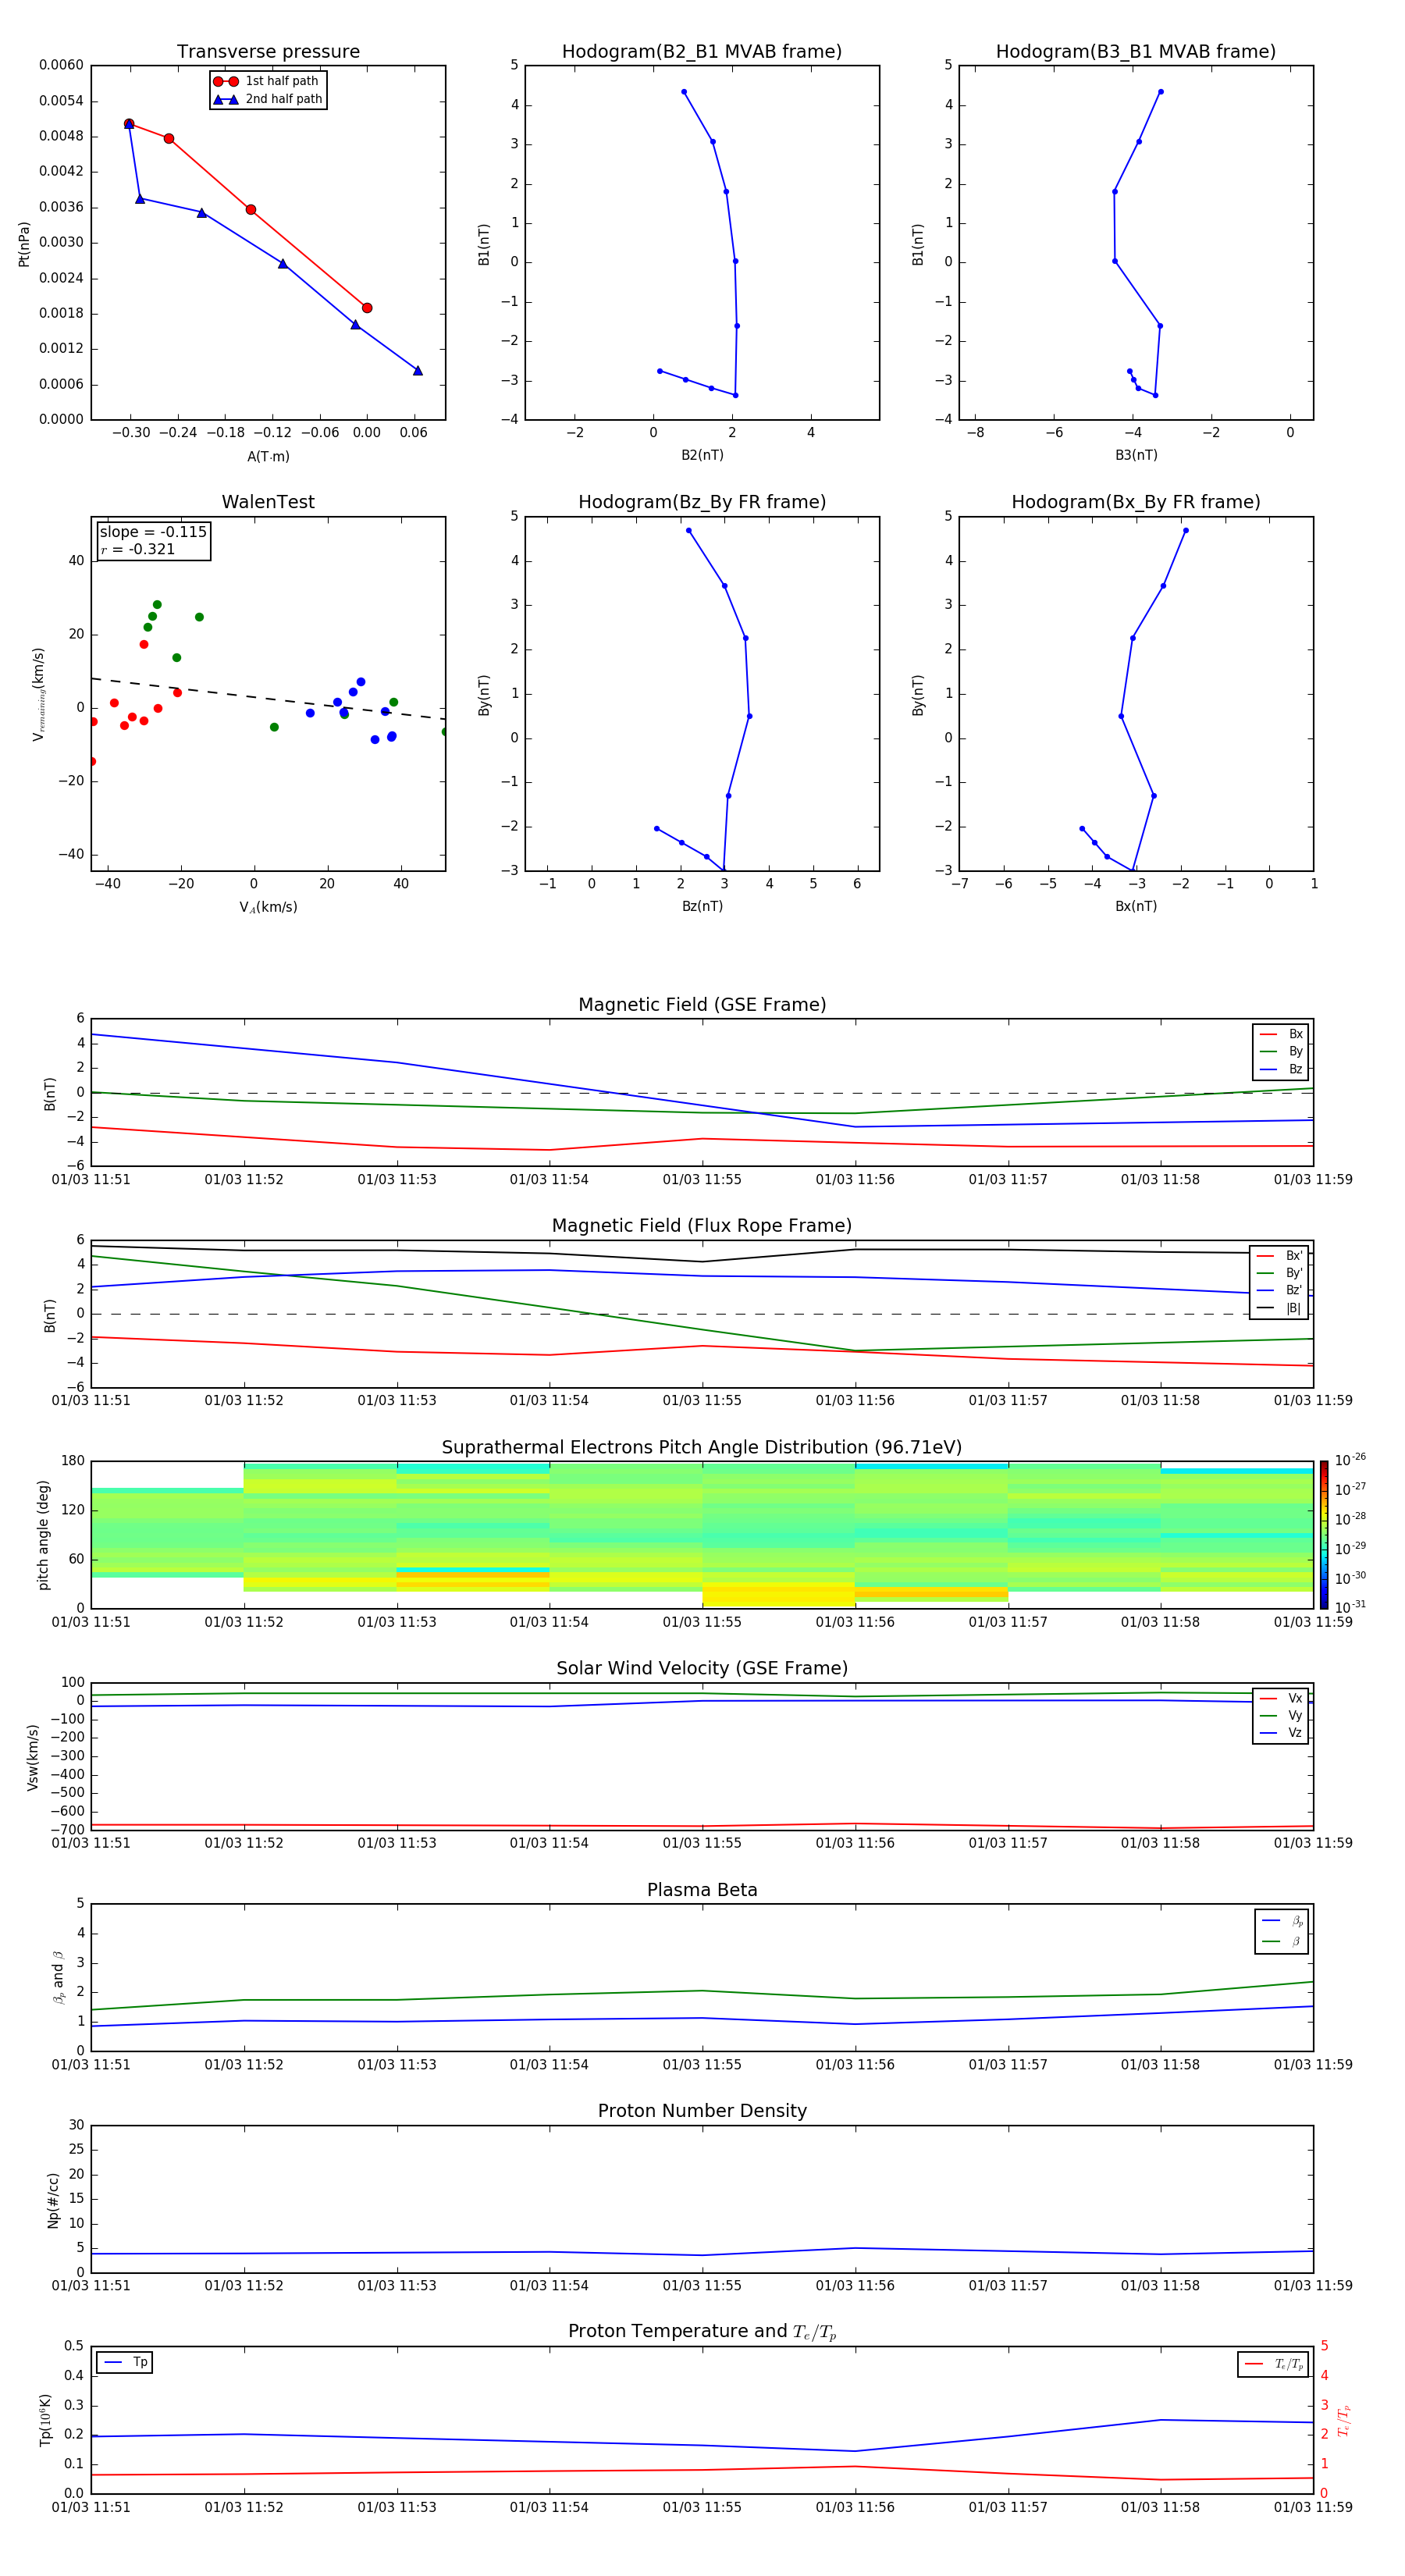Select the '2nd half path' legend entry
The image size is (1405, 2576).
tap(267, 99)
